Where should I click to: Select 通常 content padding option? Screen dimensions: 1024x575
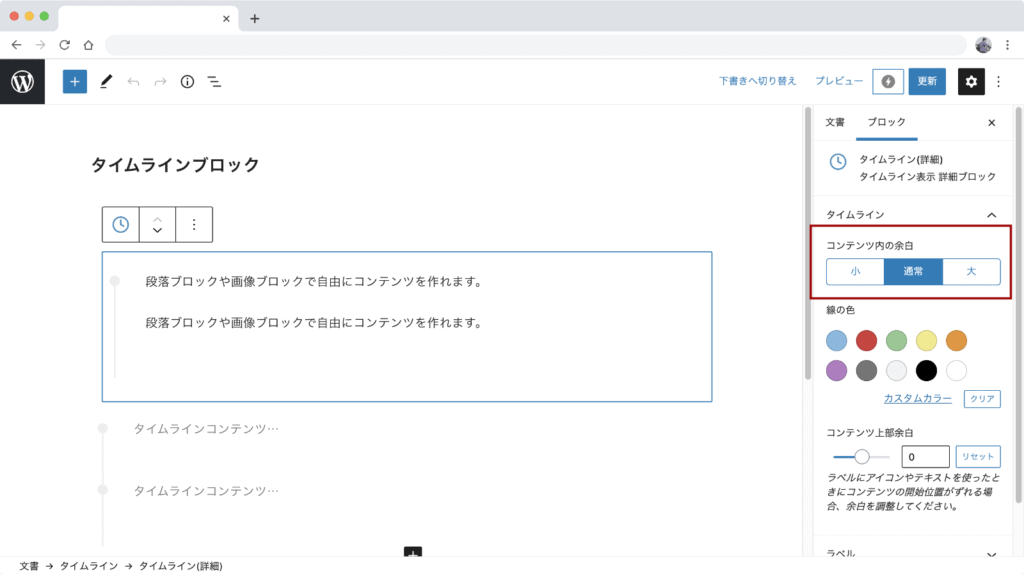tap(913, 272)
